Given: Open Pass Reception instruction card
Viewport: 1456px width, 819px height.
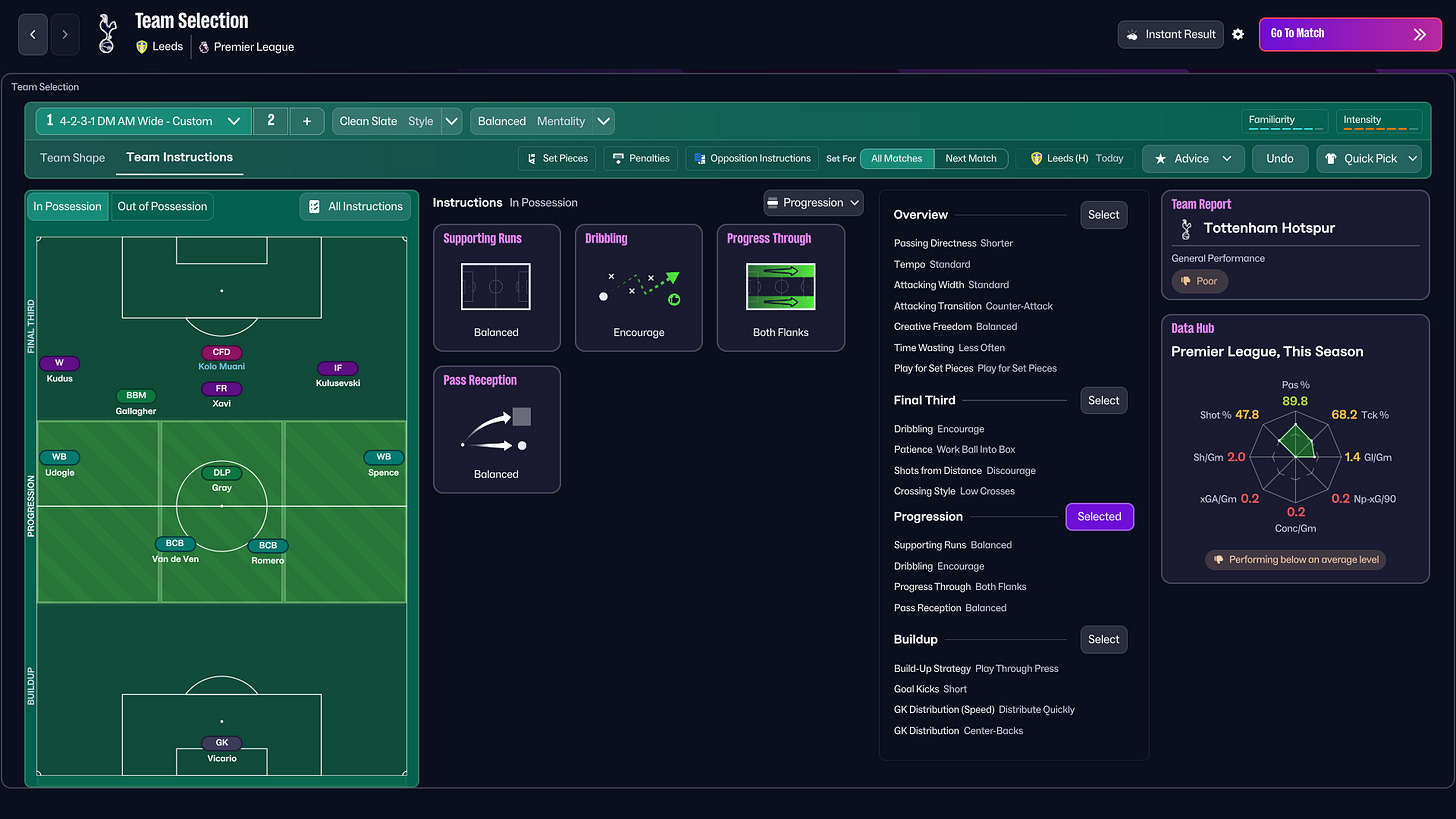Looking at the screenshot, I should 497,430.
